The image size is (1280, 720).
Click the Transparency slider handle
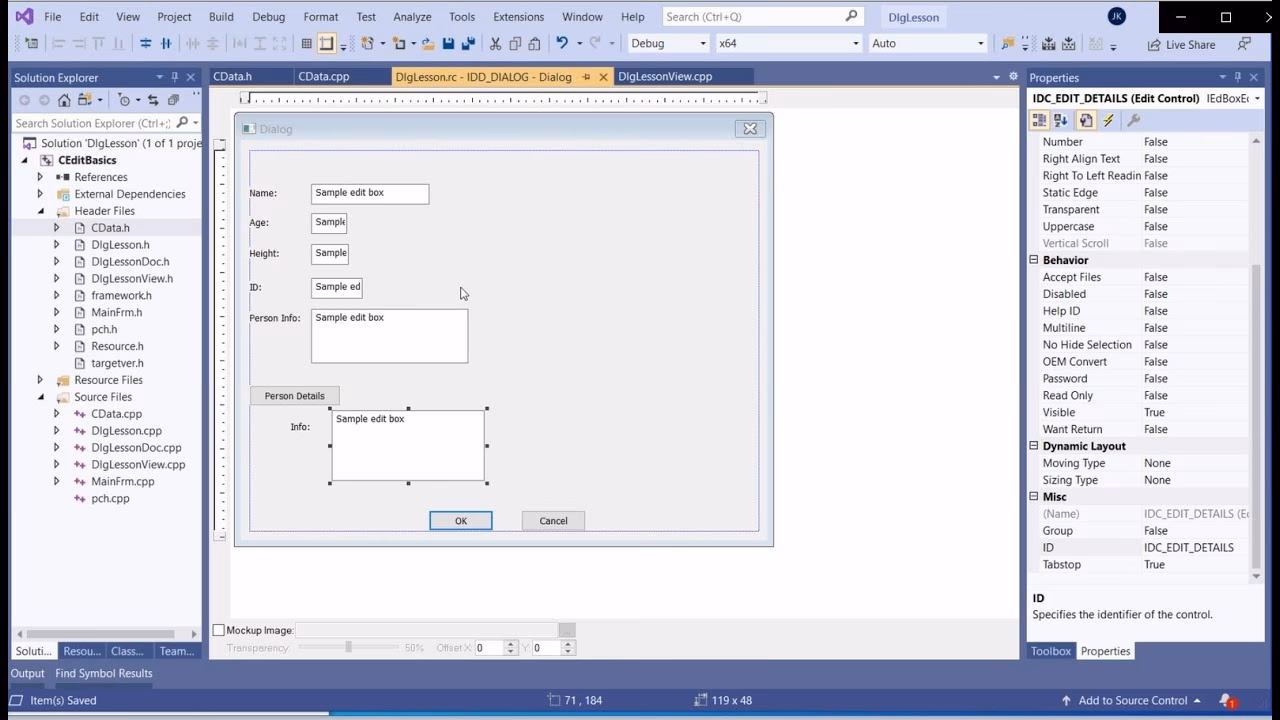[x=348, y=648]
